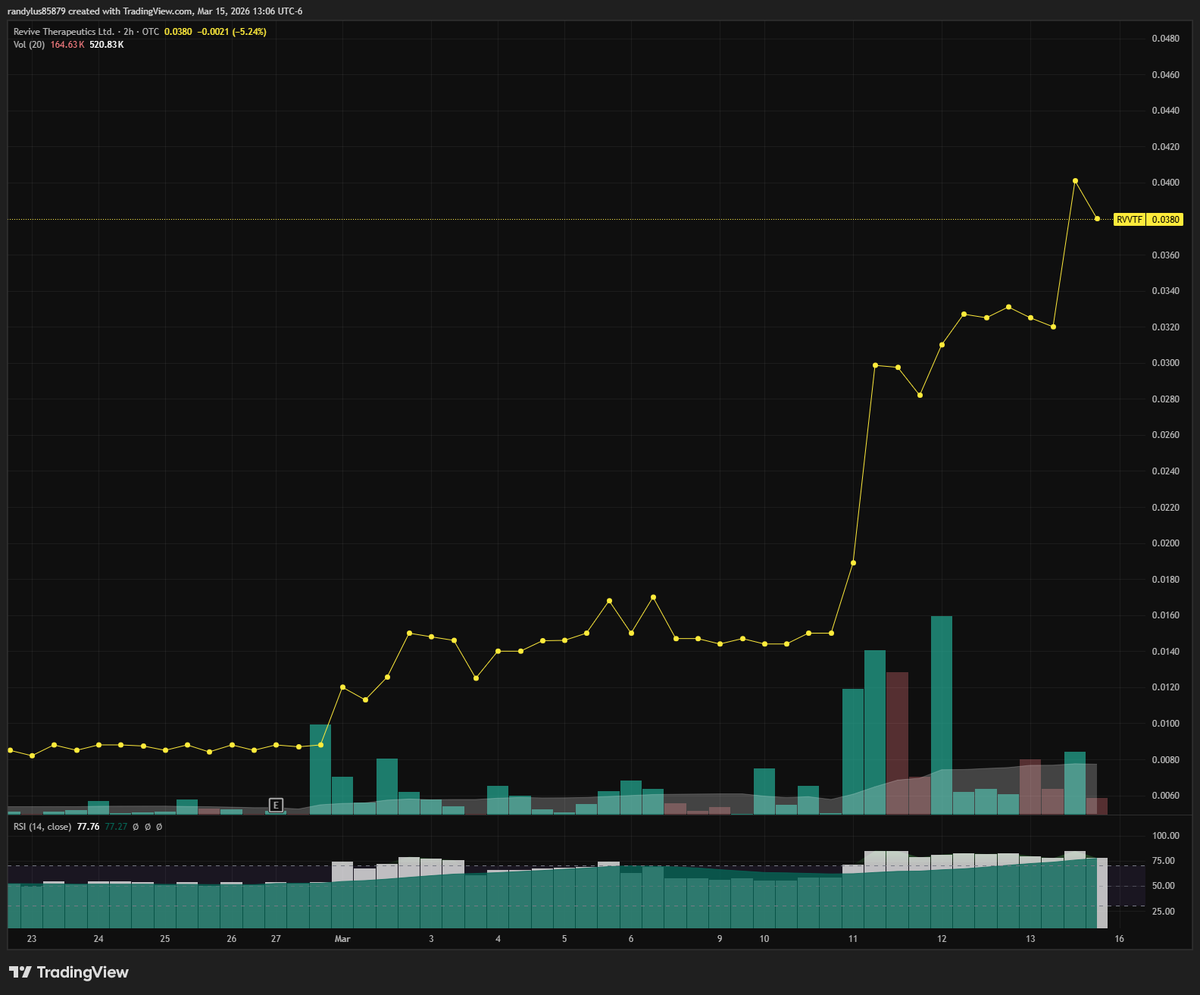Click the 0.0460 price axis label
The image size is (1200, 995).
point(1166,74)
